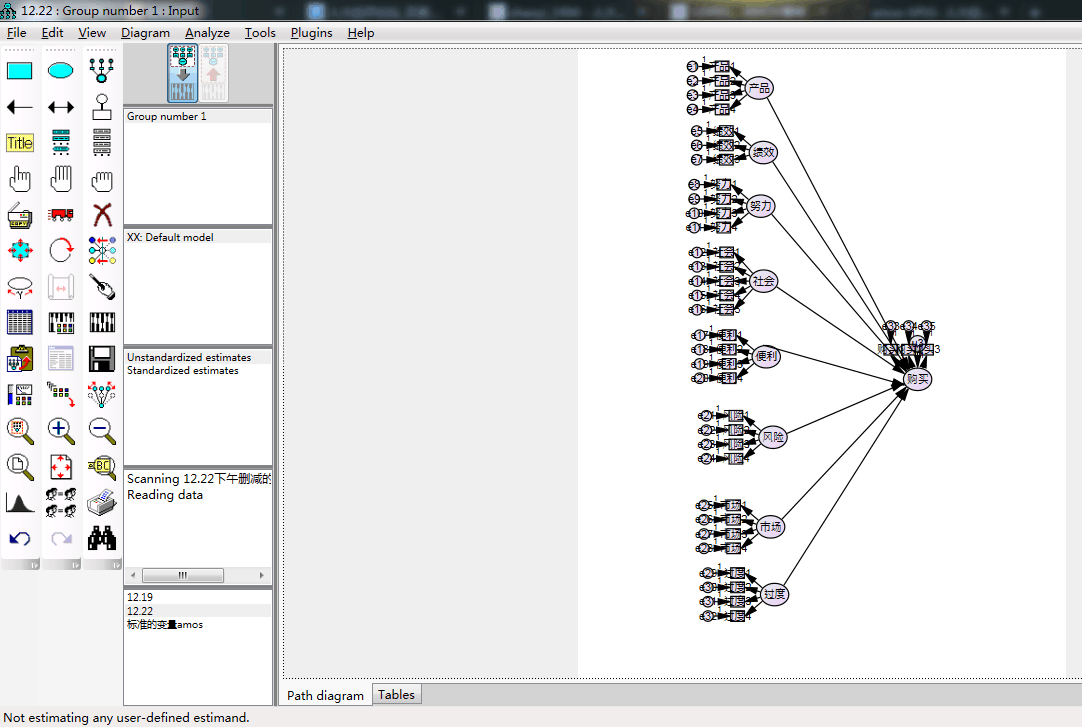Click the 过度 latent variable ellipse
This screenshot has width=1082, height=727.
[774, 594]
